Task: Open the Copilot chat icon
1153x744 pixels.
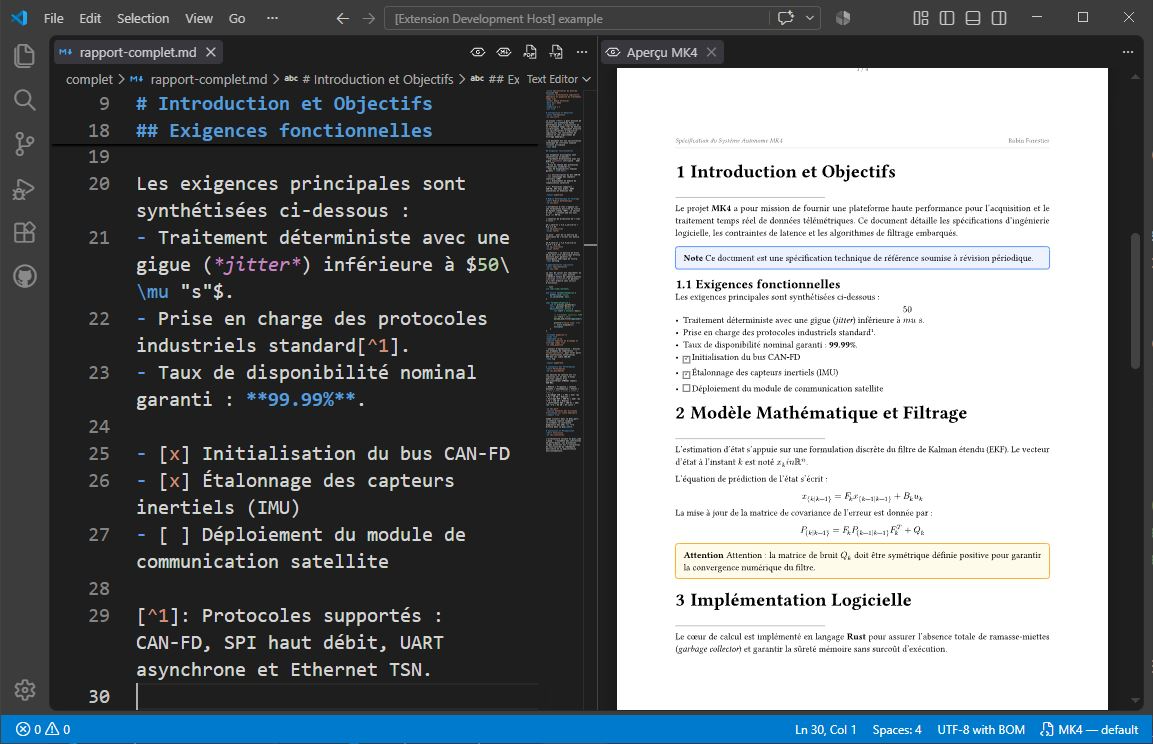Action: (785, 18)
